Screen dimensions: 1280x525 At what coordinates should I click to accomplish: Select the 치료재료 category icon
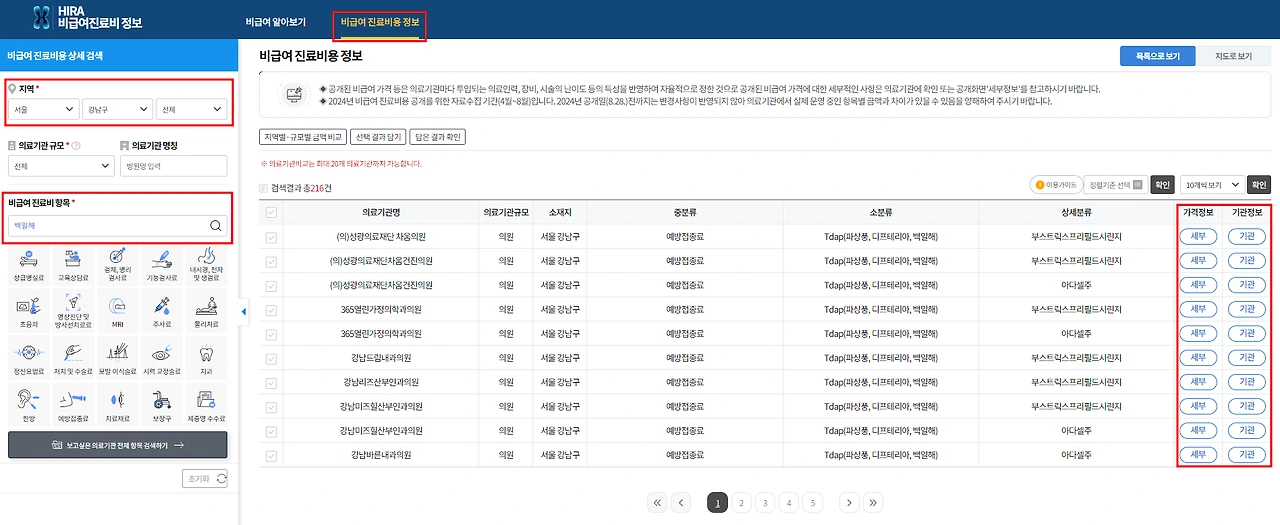[x=118, y=403]
